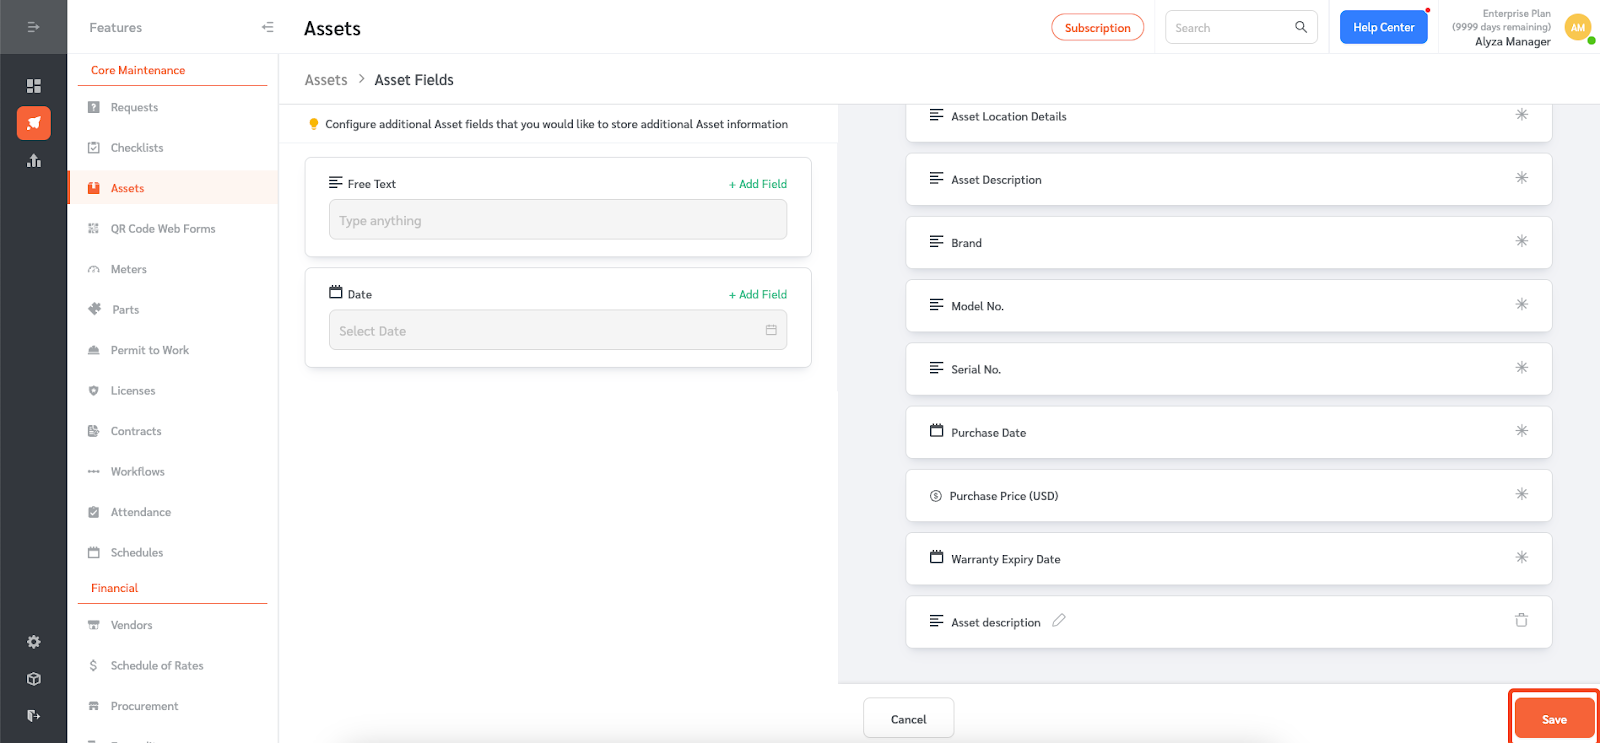Click the Schedule of Rates dollar icon
This screenshot has width=1600, height=743.
coord(93,666)
